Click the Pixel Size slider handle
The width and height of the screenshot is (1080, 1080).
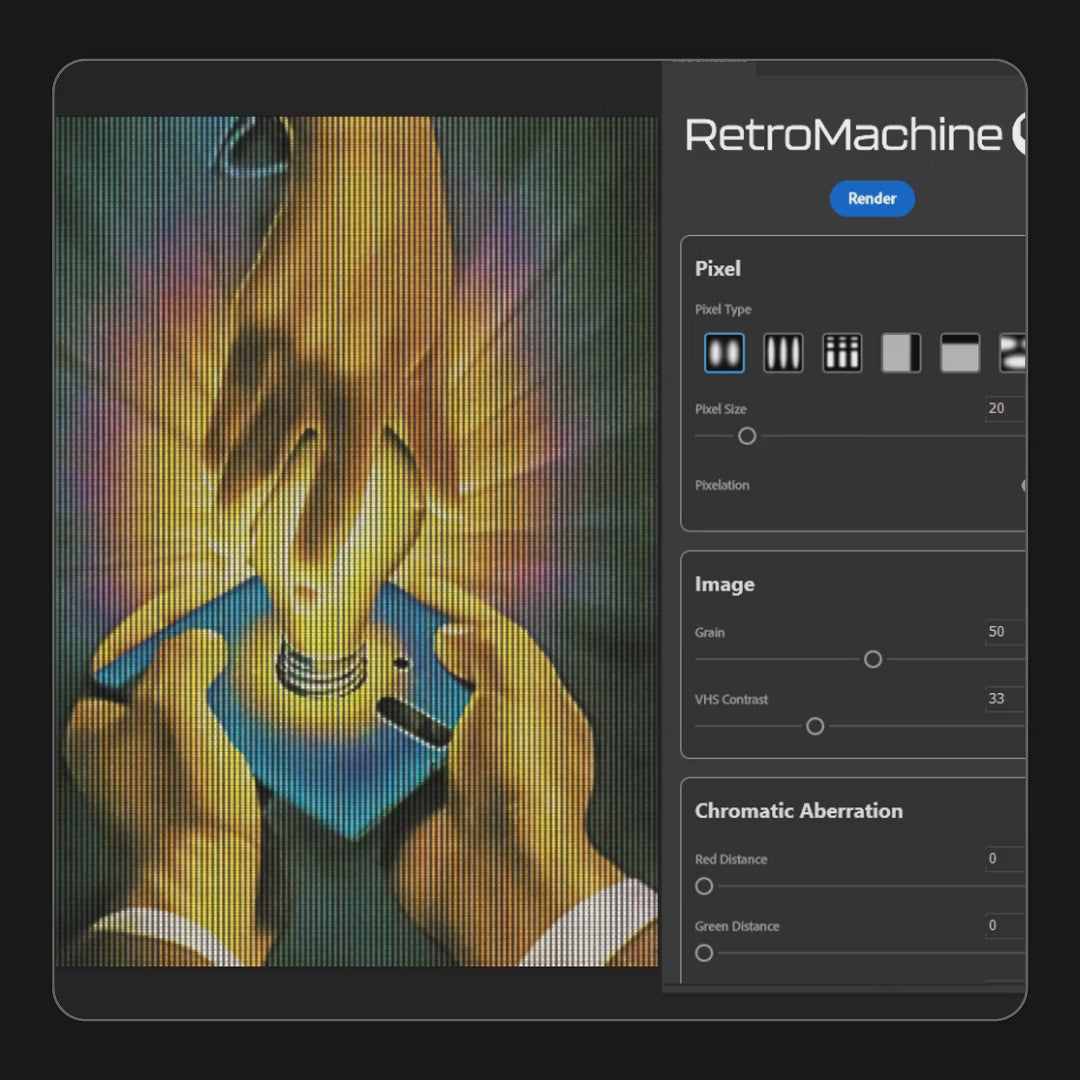pyautogui.click(x=747, y=436)
